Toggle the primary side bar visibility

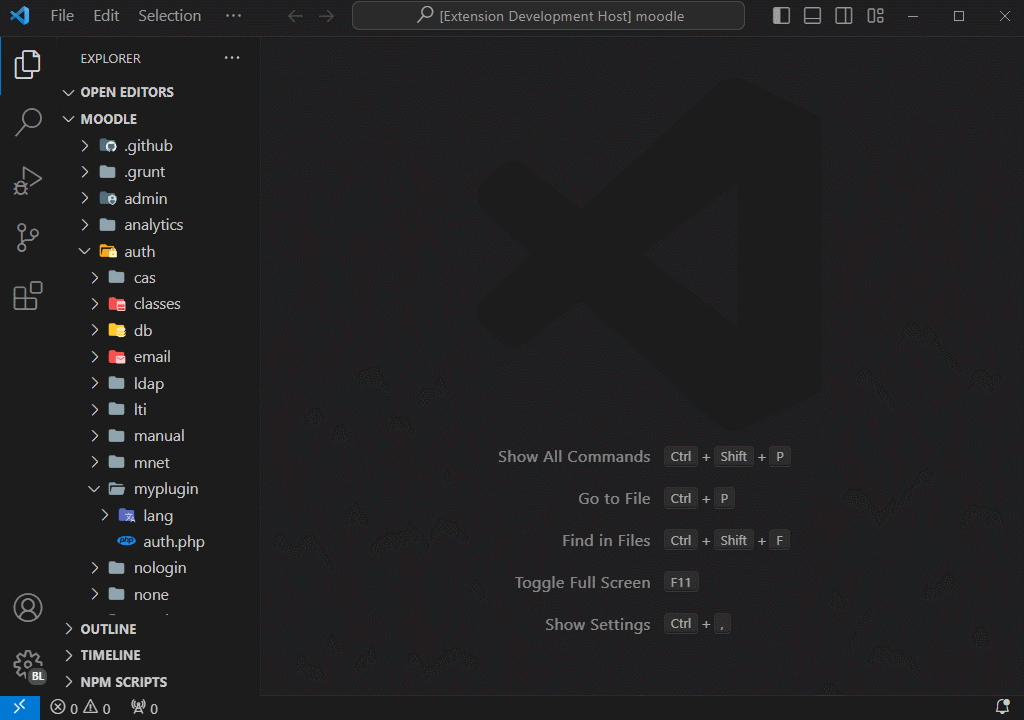pos(781,16)
